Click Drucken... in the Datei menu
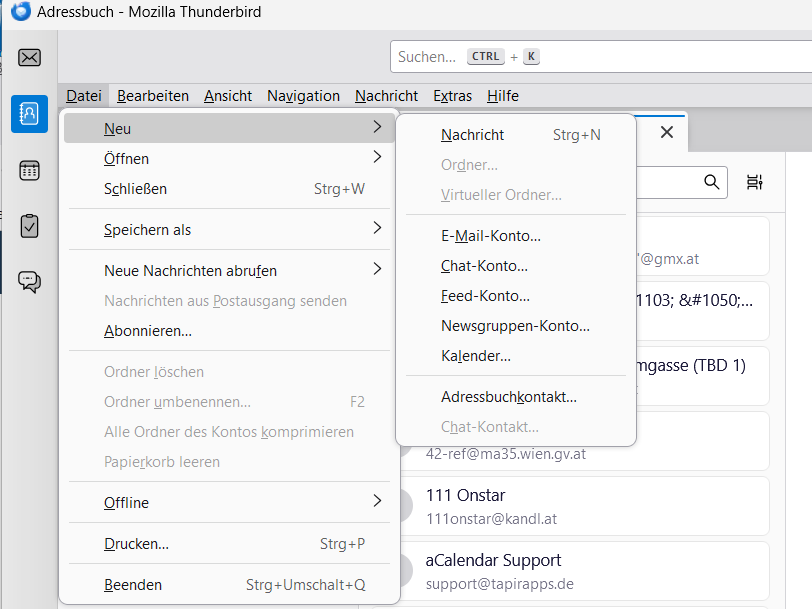The height and width of the screenshot is (609, 812). click(136, 544)
